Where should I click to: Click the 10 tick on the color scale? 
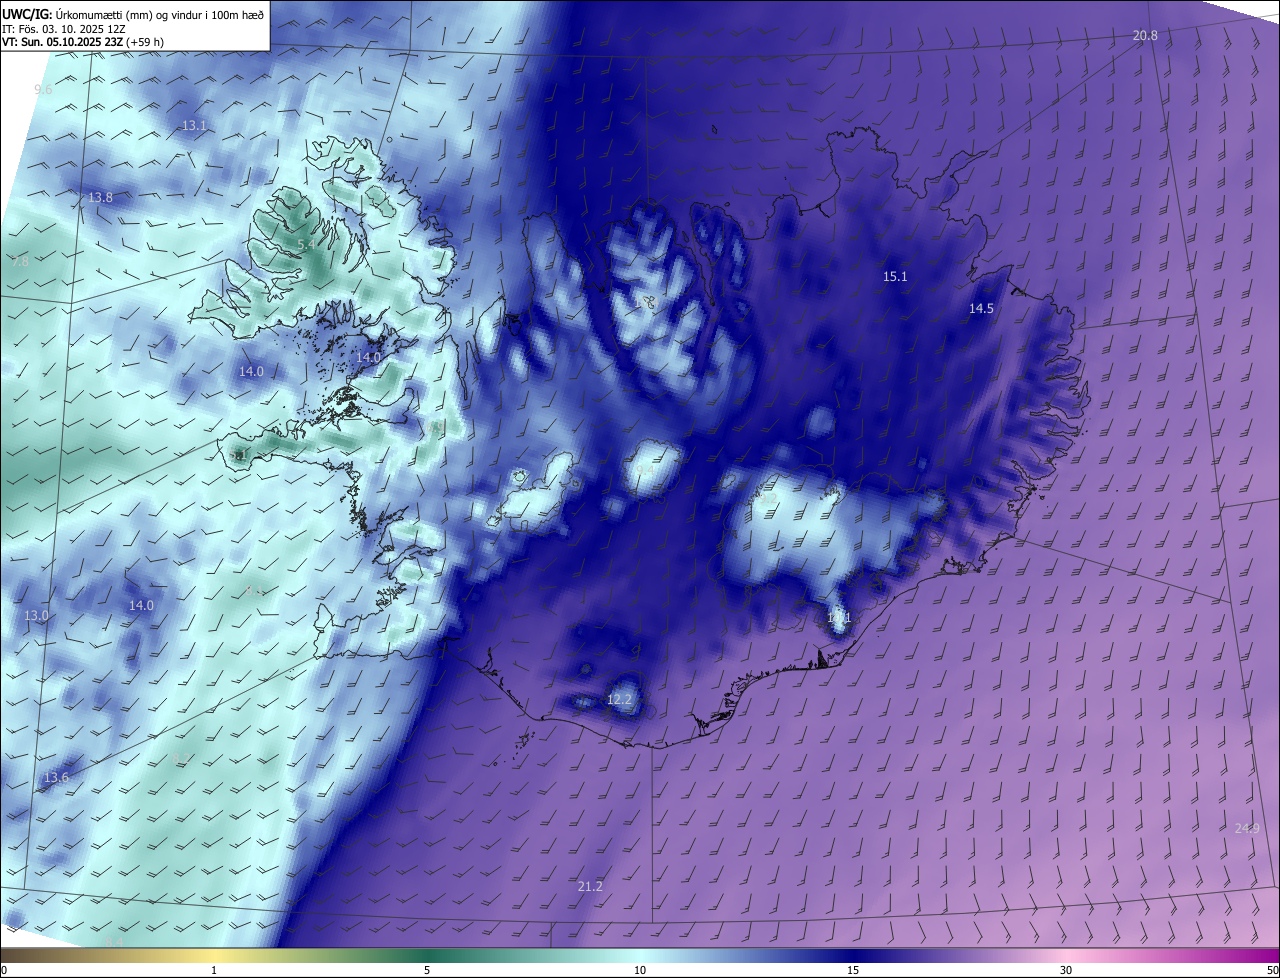tap(640, 970)
